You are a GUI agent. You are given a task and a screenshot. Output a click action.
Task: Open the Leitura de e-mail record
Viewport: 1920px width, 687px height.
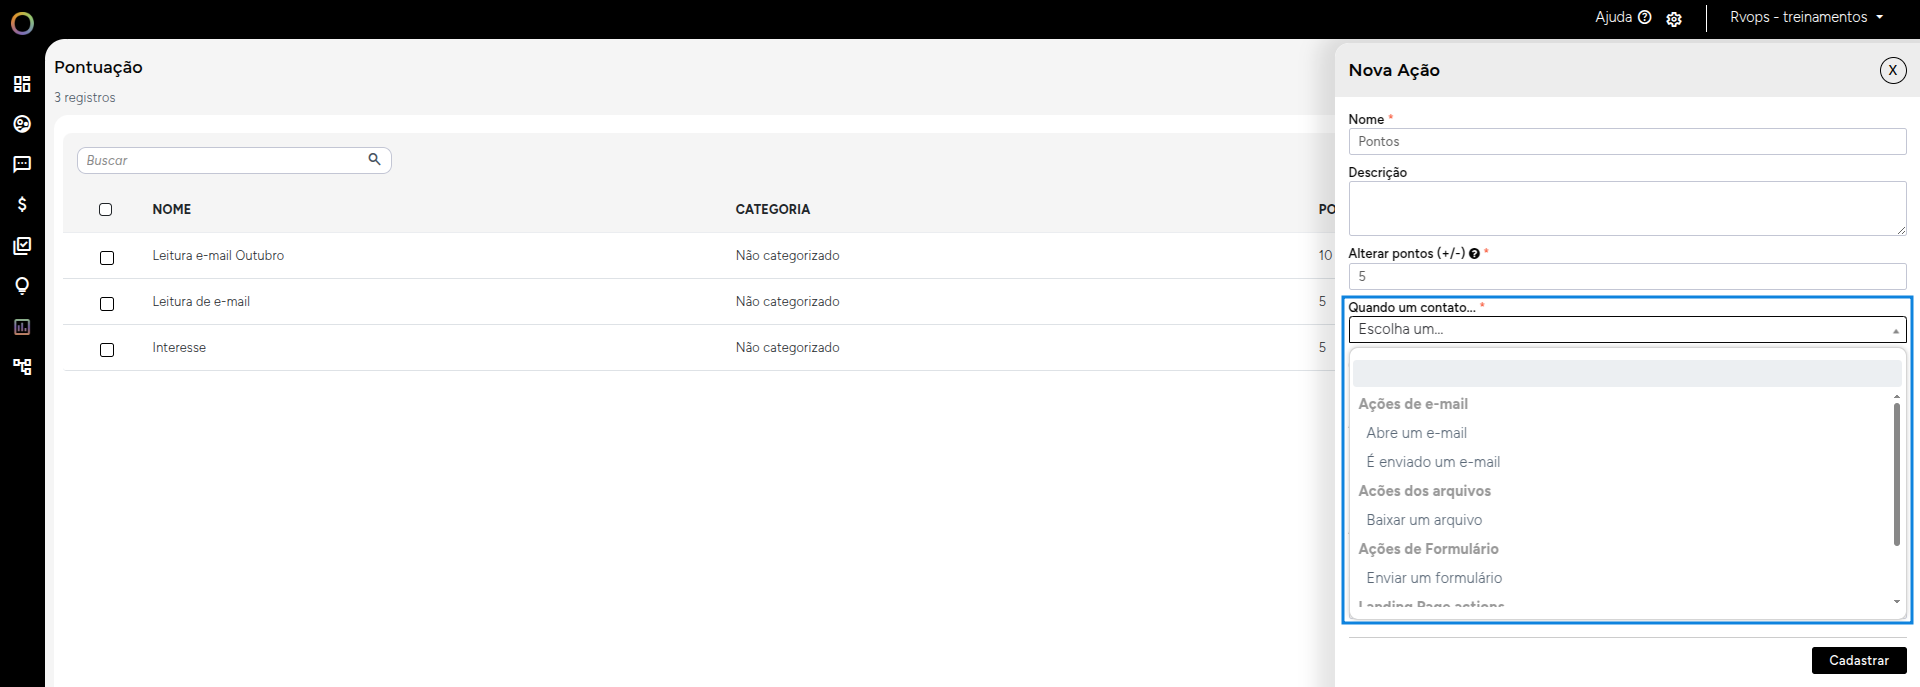pyautogui.click(x=201, y=301)
